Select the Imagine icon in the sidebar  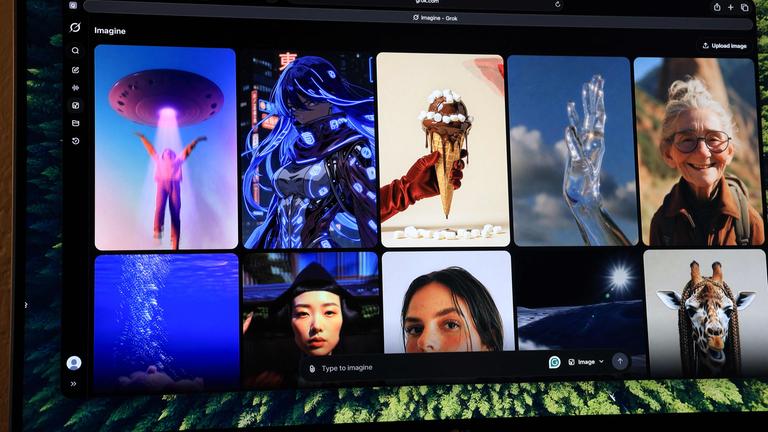pos(75,105)
